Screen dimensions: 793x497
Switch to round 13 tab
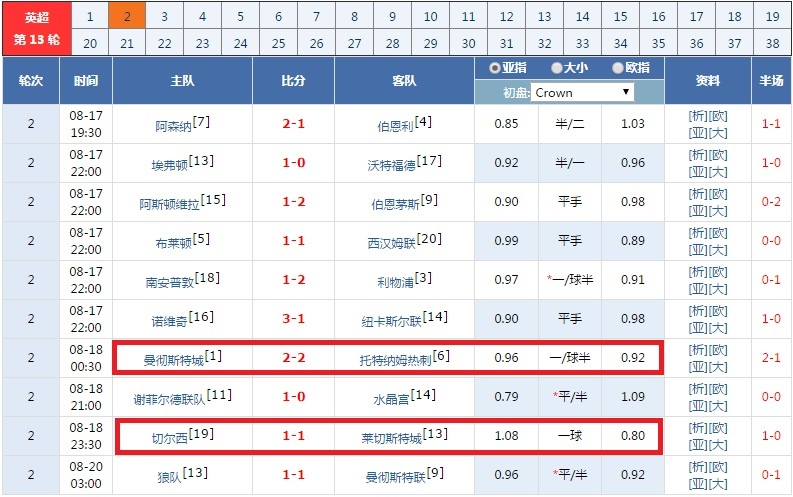coord(544,16)
